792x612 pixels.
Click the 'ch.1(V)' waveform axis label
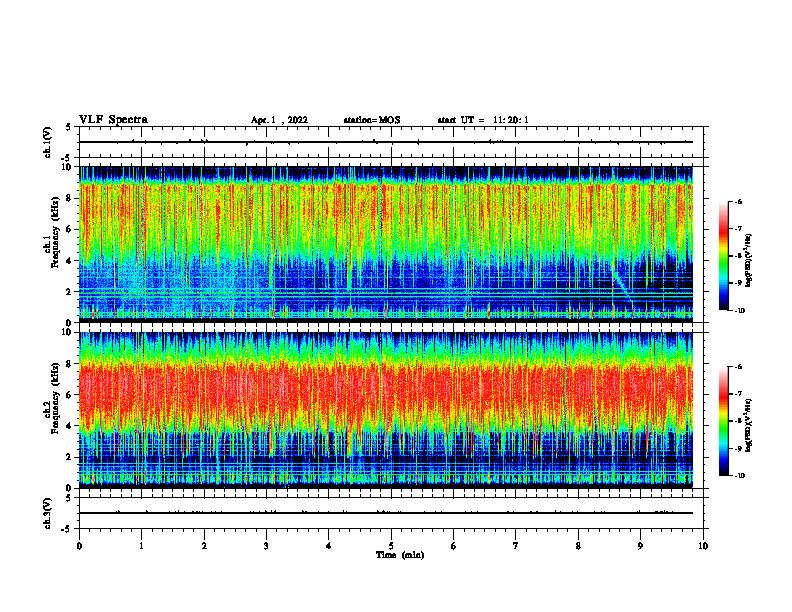48,142
